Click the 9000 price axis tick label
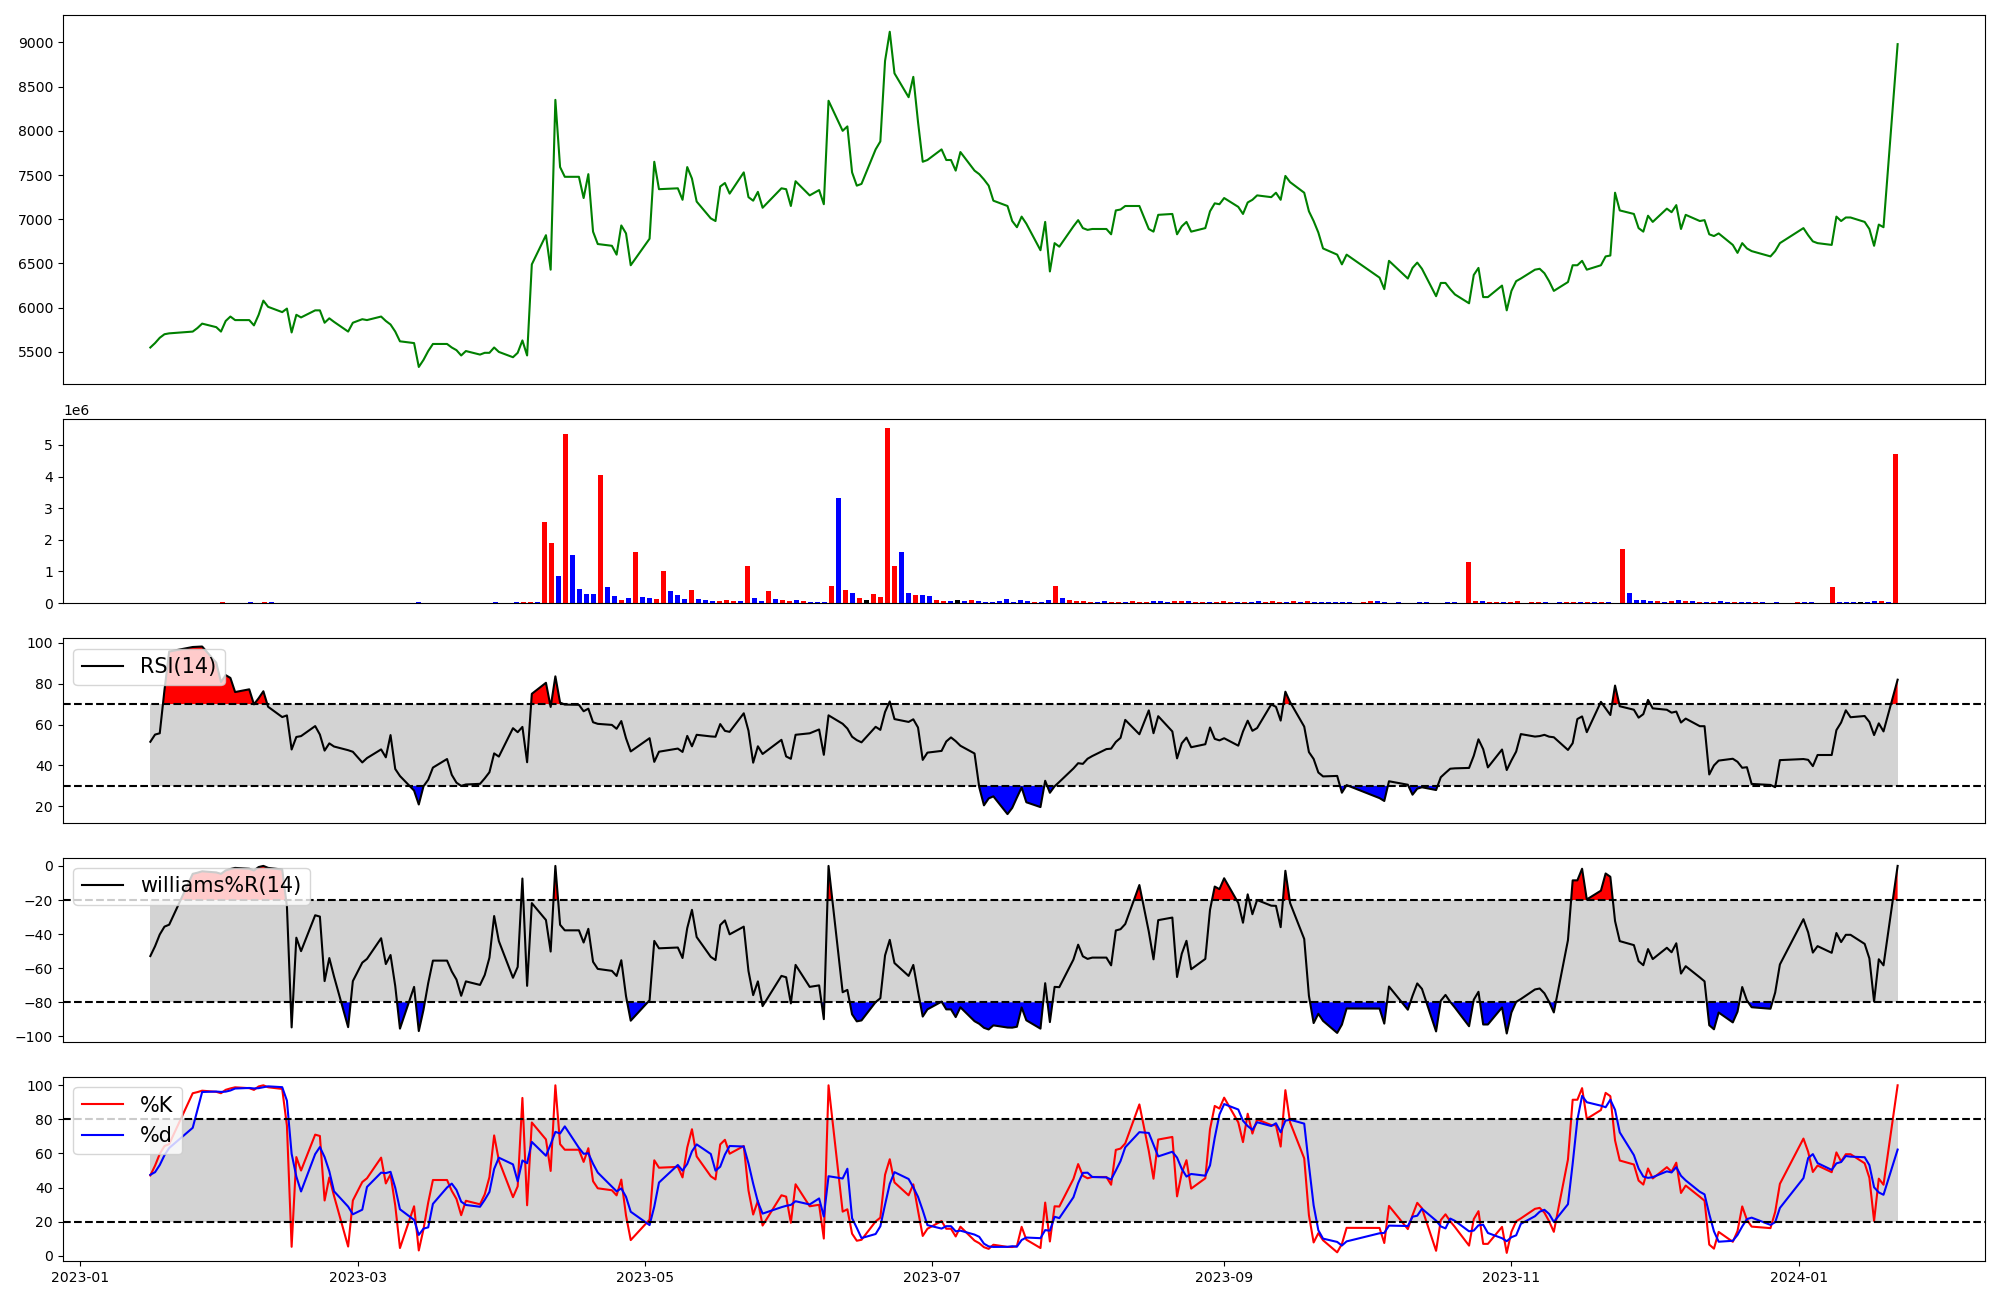Image resolution: width=2000 pixels, height=1300 pixels. 36,43
